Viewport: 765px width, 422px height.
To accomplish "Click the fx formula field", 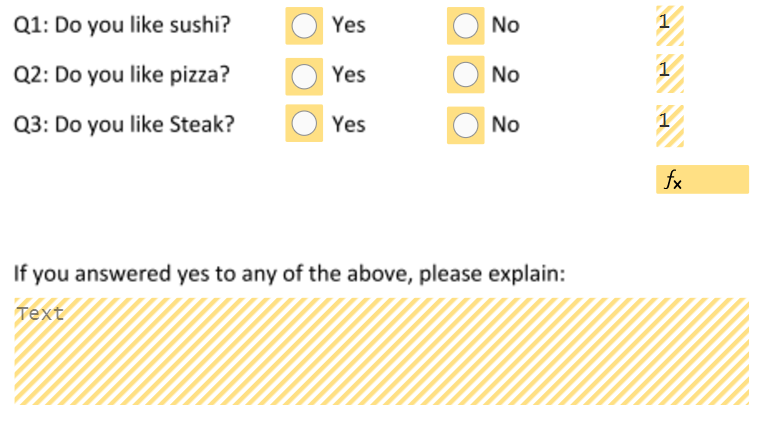I will click(702, 180).
